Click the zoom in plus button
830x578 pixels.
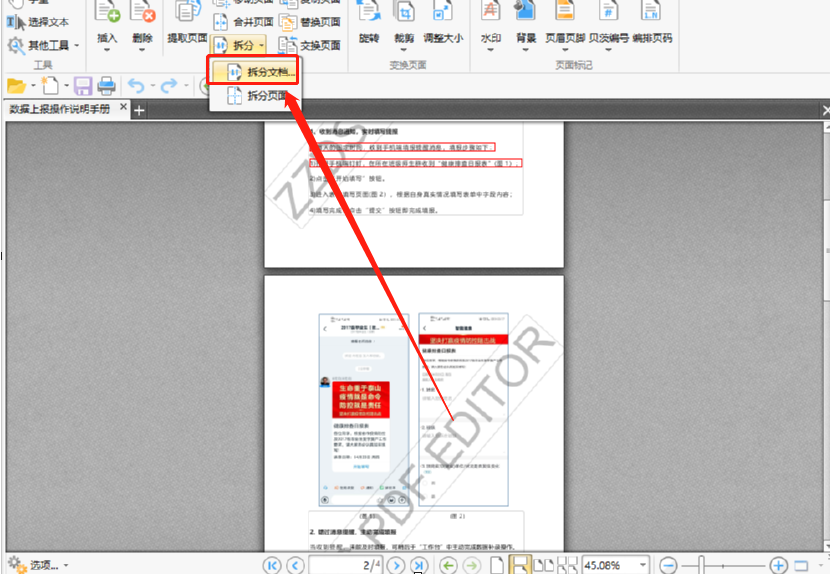(778, 565)
